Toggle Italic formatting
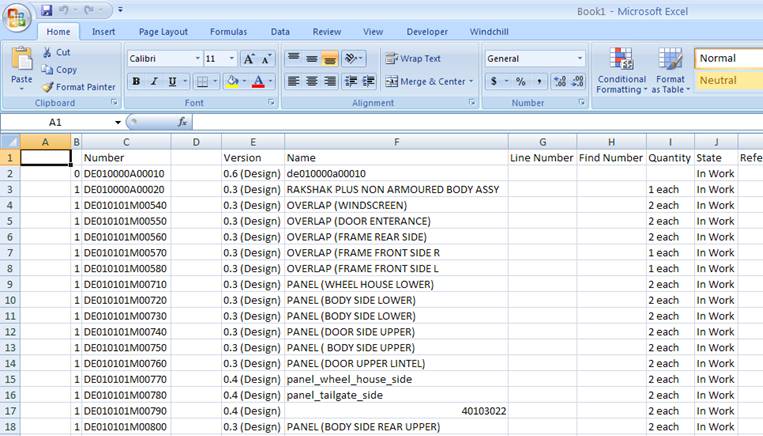Screen dimensions: 763x436 click(x=154, y=81)
